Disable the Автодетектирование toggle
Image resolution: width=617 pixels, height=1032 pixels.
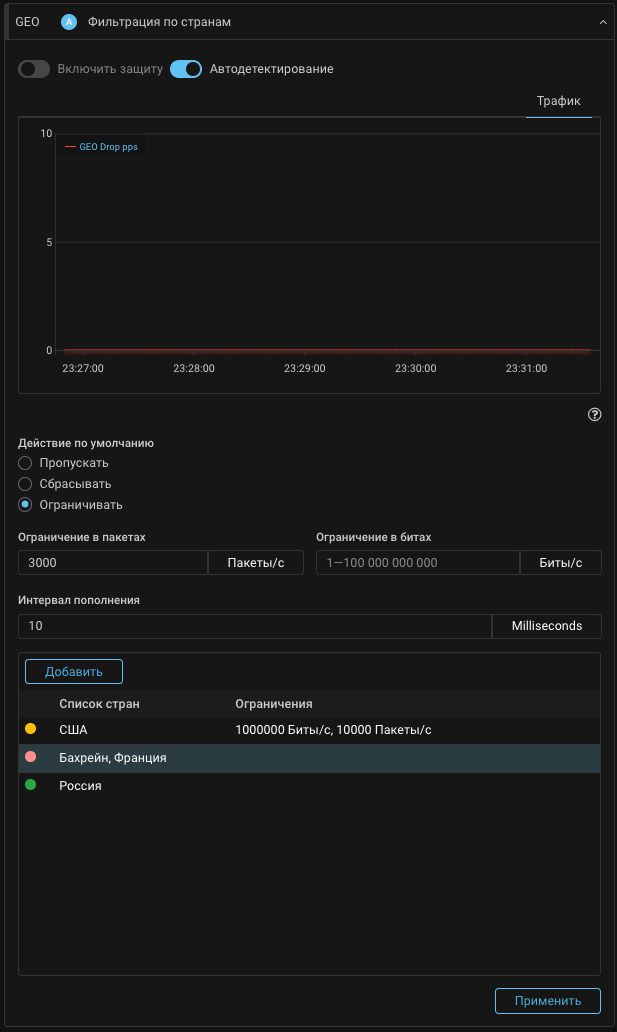click(186, 69)
